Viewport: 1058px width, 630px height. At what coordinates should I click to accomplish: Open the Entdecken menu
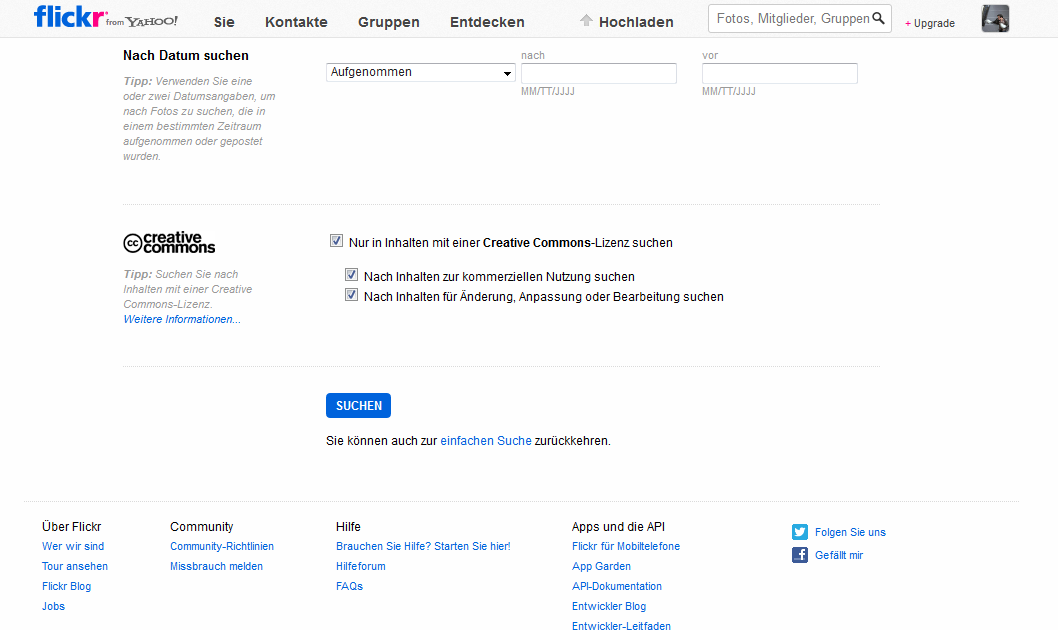click(x=487, y=22)
